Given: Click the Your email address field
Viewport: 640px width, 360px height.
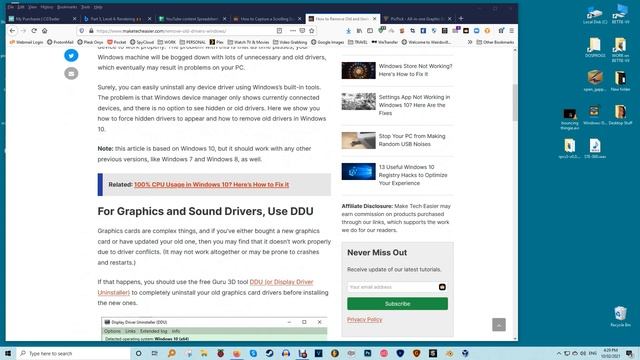Looking at the screenshot, I should [x=397, y=287].
